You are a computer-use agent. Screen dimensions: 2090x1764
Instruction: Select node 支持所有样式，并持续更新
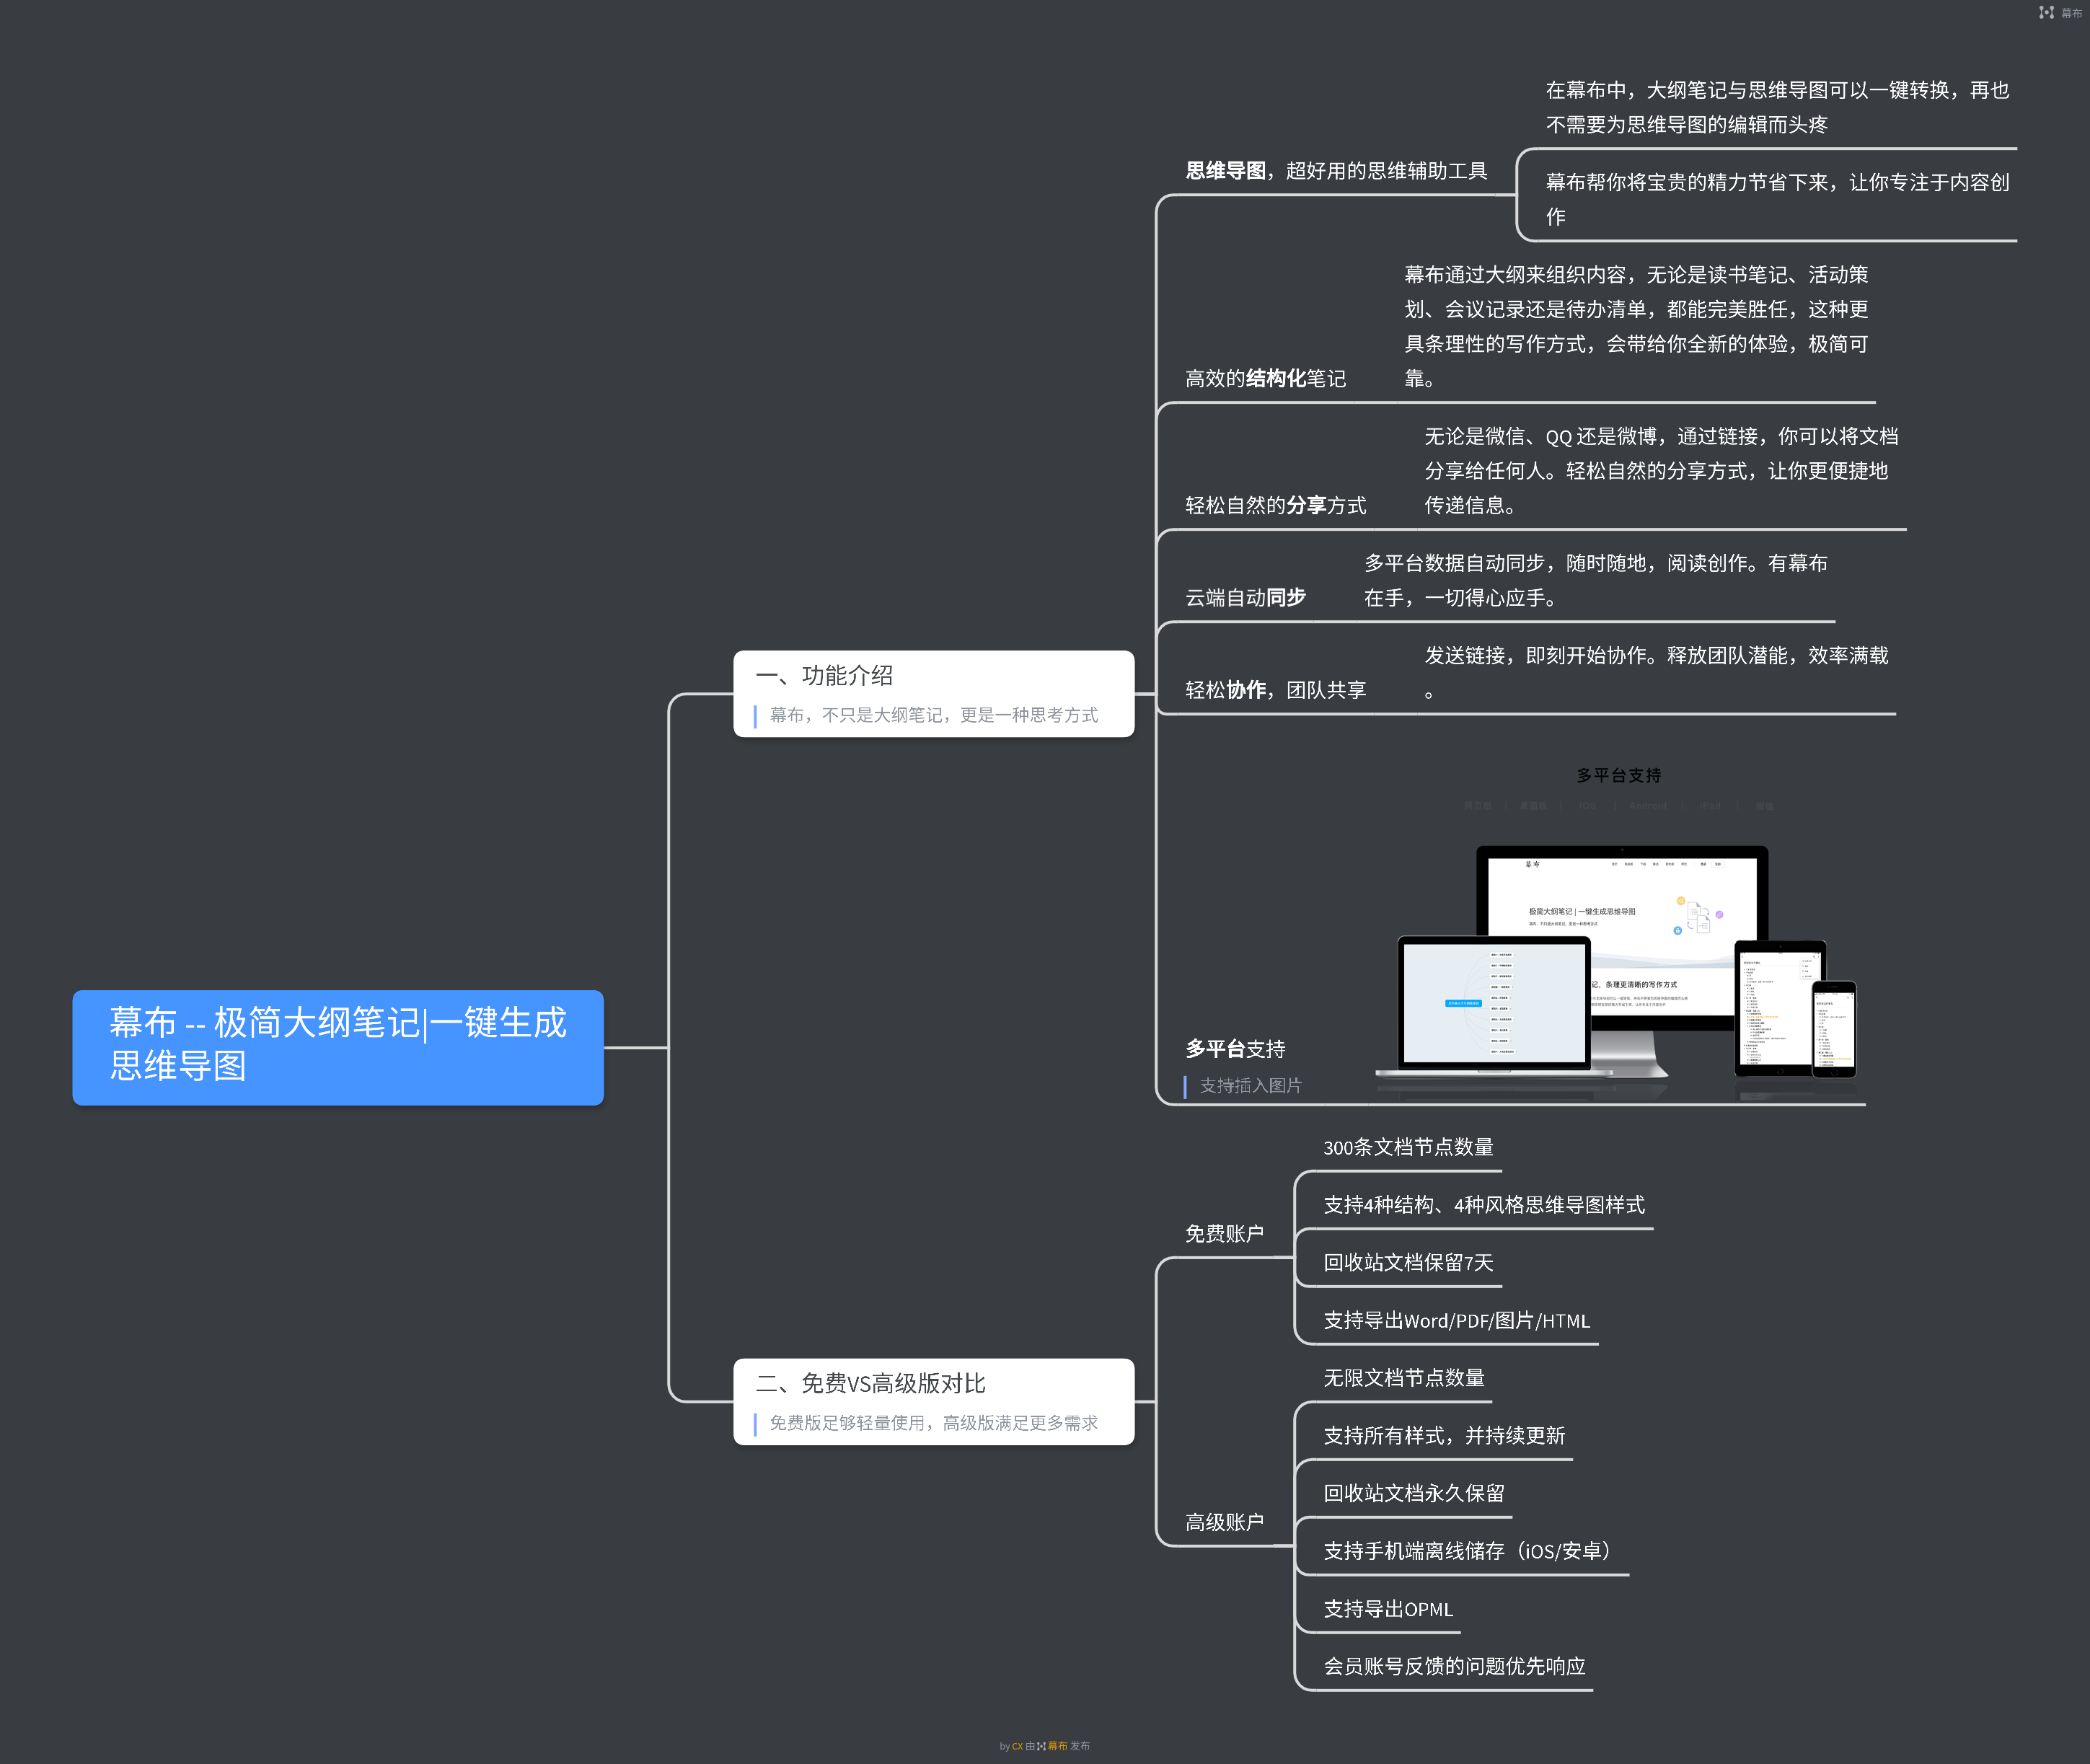coord(1444,1435)
